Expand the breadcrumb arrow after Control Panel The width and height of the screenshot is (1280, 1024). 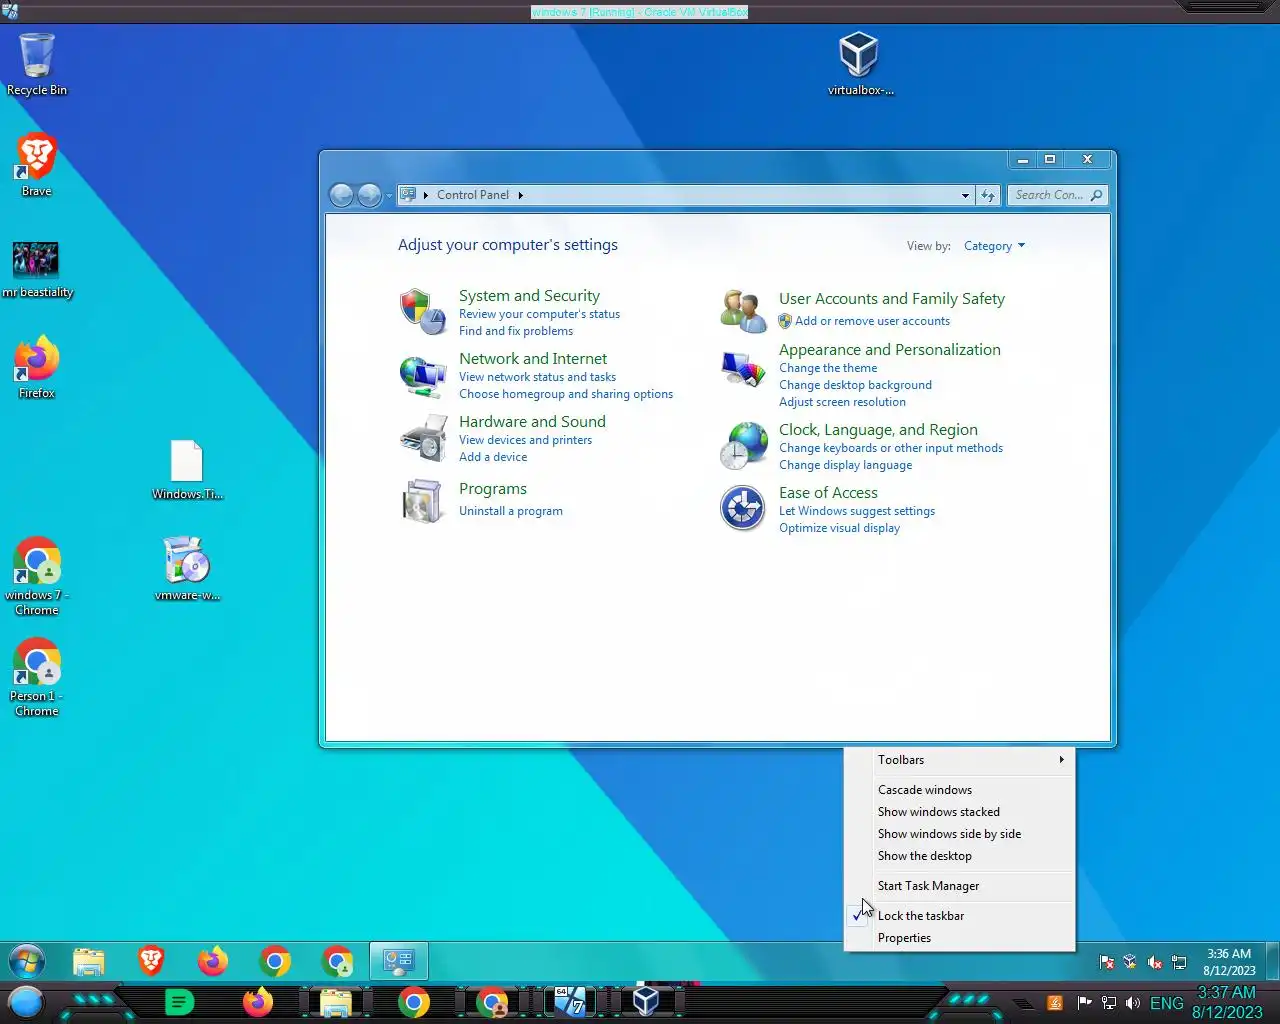click(520, 195)
